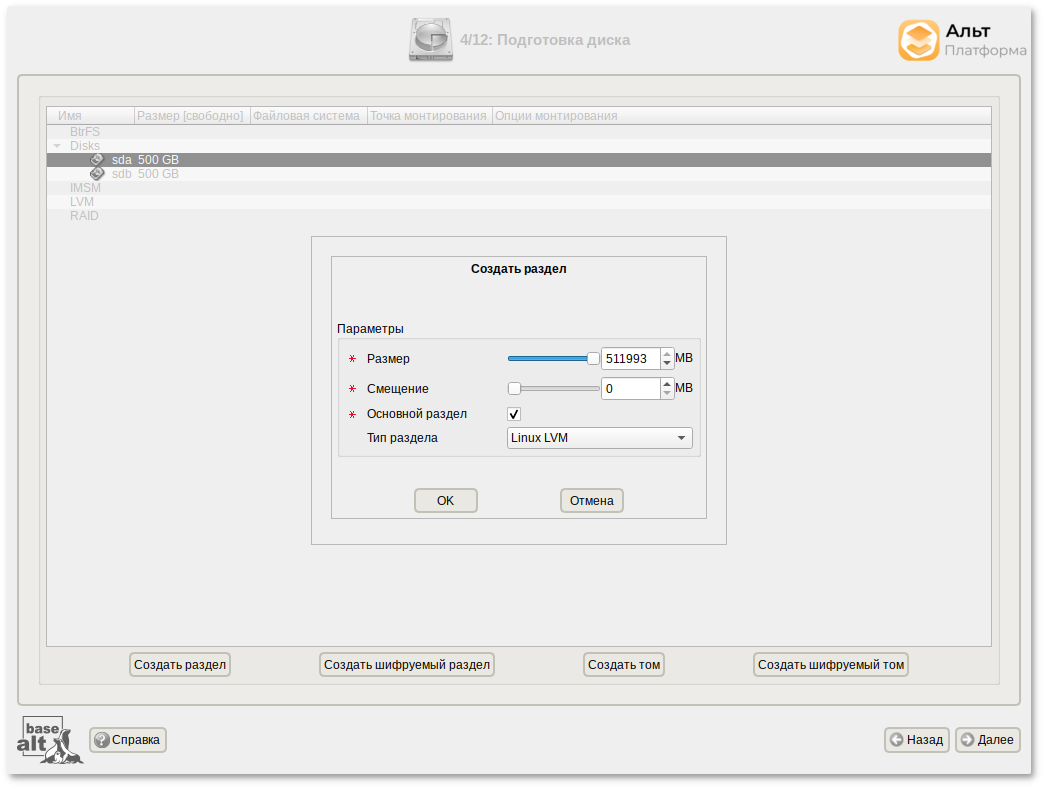Click the question mark icon on Справка
The height and width of the screenshot is (788, 1044).
coord(101,740)
